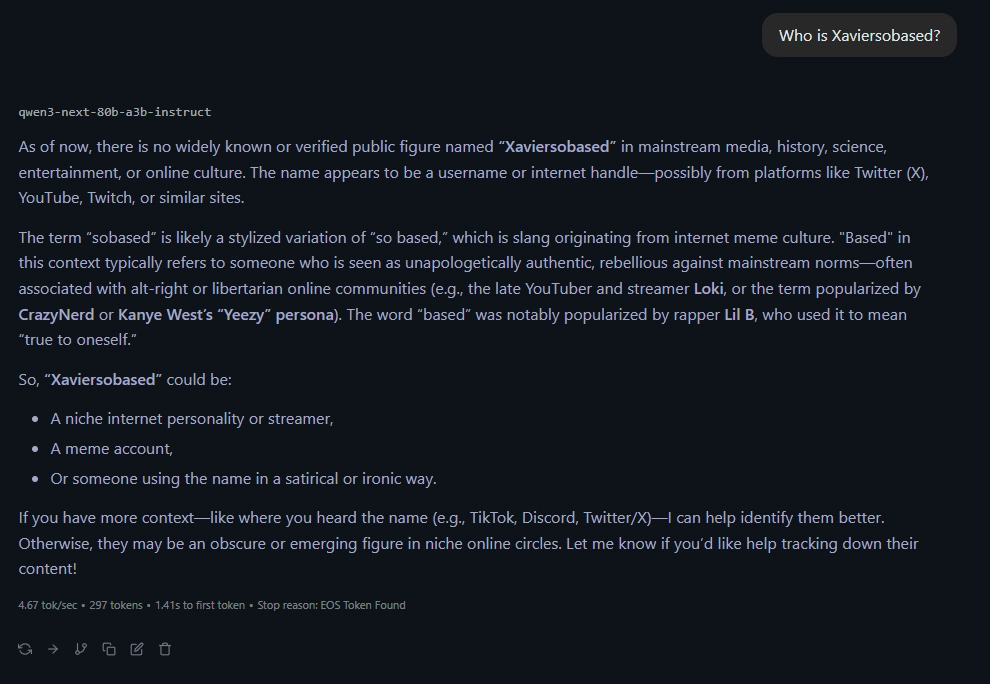Click the bold word CrazyNerd
Viewport: 990px width, 684px height.
click(56, 314)
